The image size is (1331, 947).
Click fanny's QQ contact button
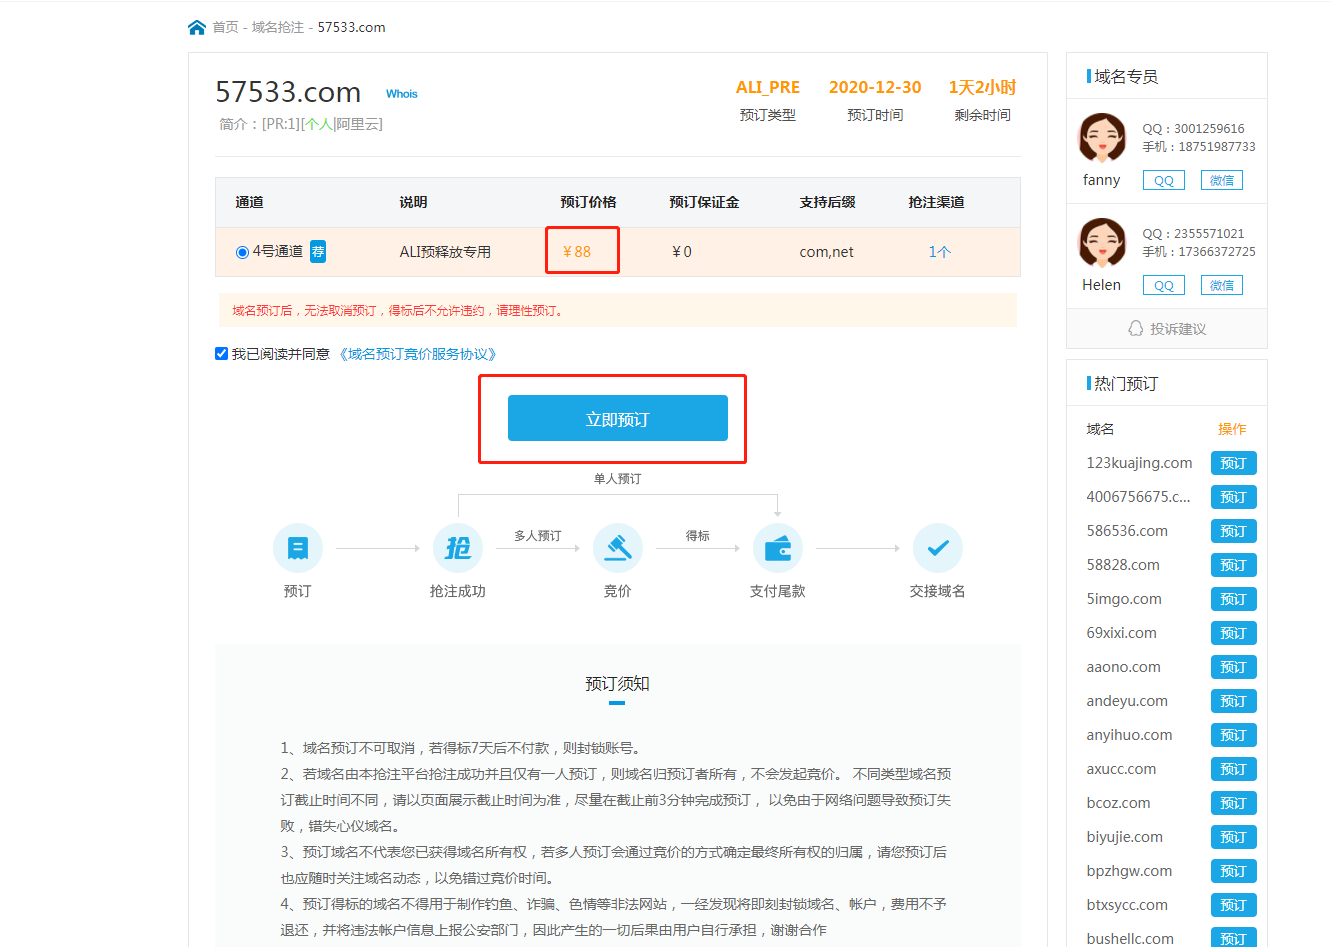point(1164,180)
